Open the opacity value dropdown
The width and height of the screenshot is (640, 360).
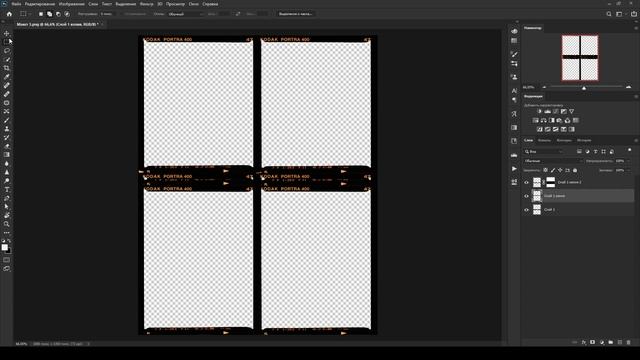point(628,161)
